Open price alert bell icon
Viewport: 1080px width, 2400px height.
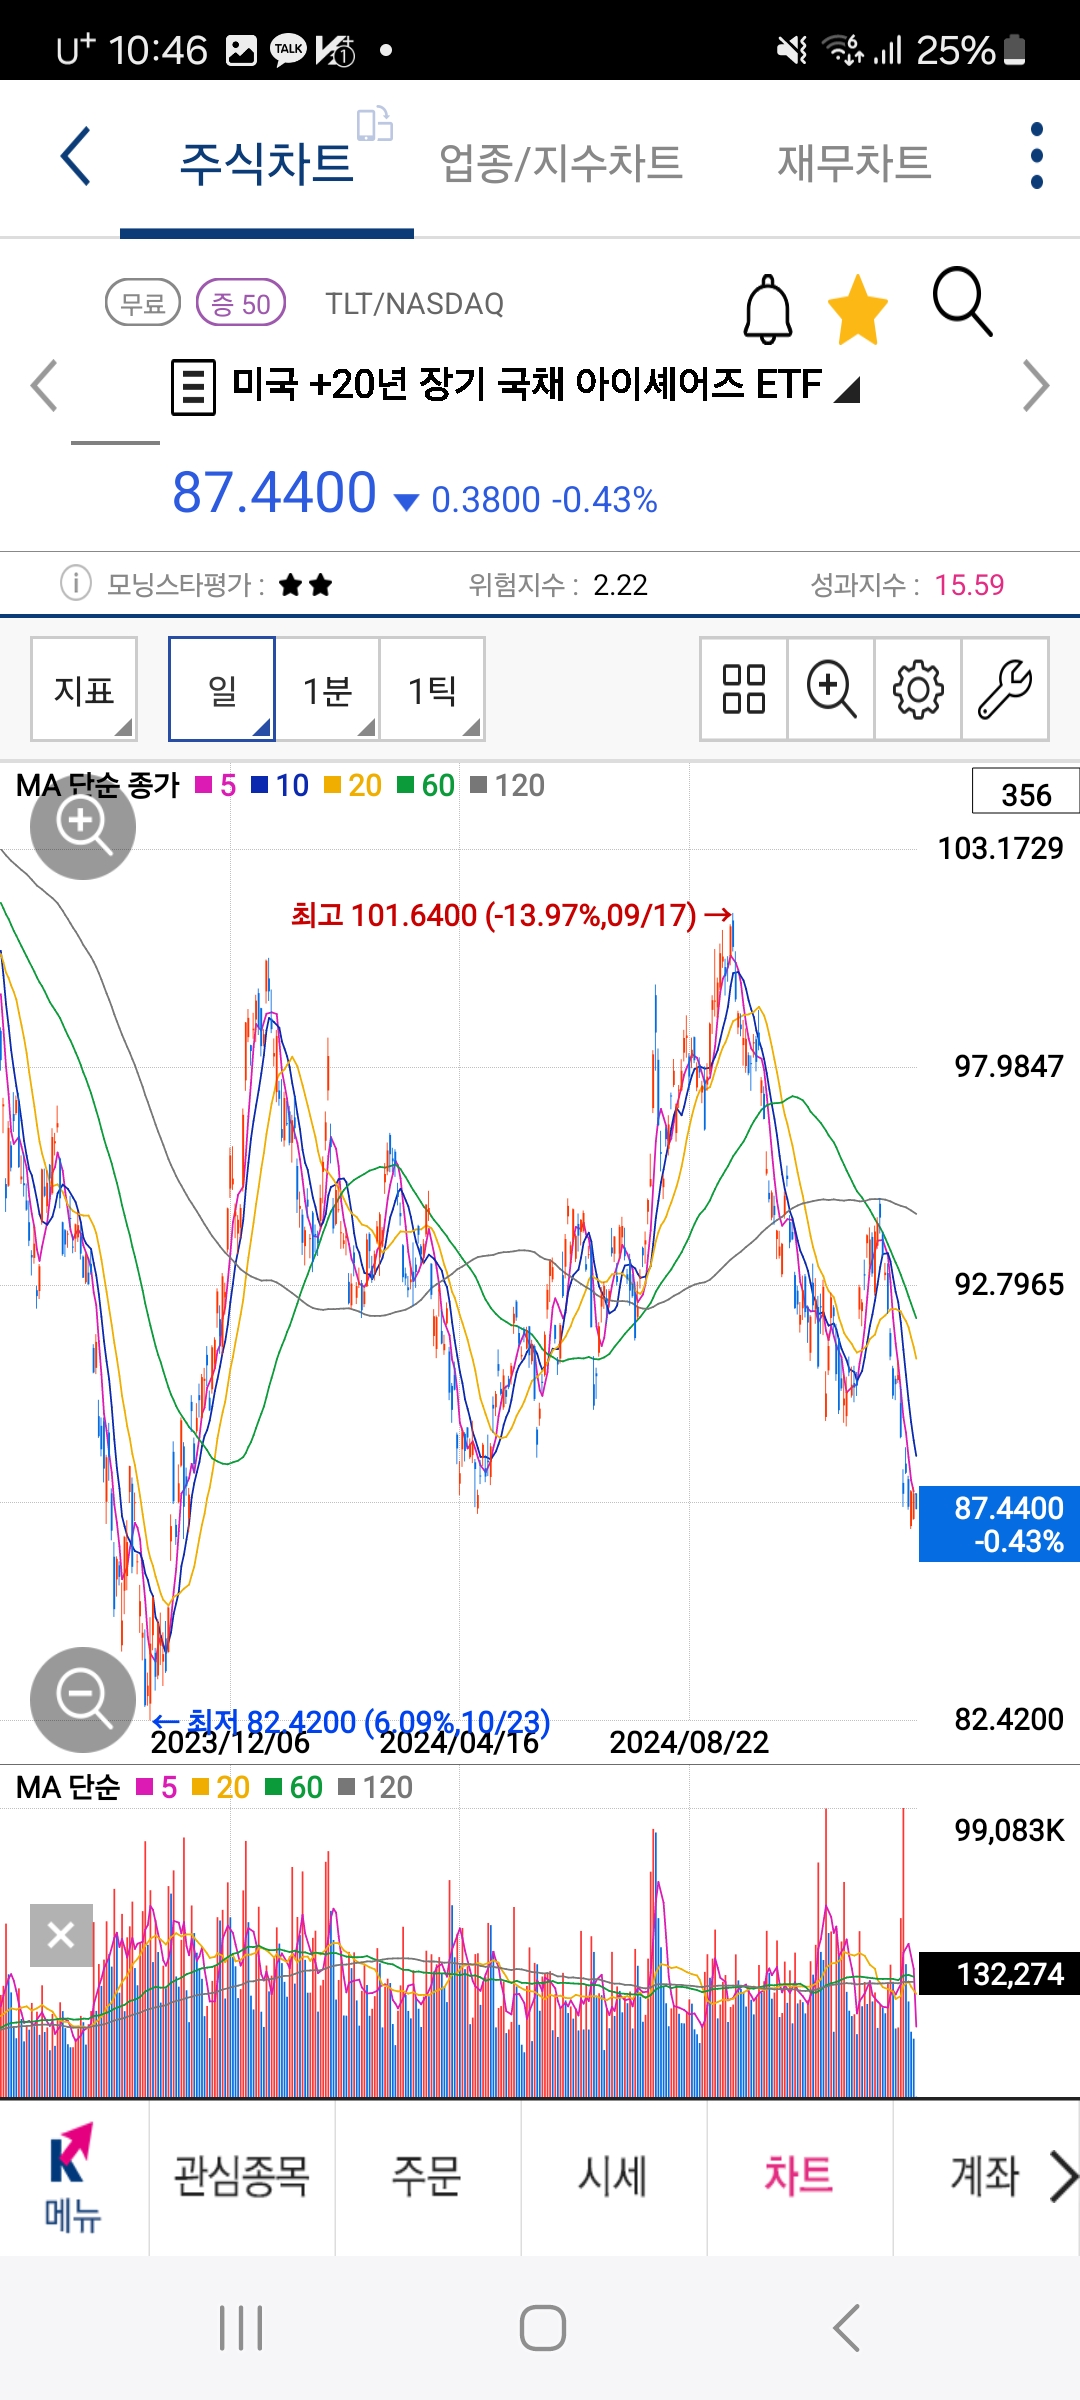tap(768, 309)
